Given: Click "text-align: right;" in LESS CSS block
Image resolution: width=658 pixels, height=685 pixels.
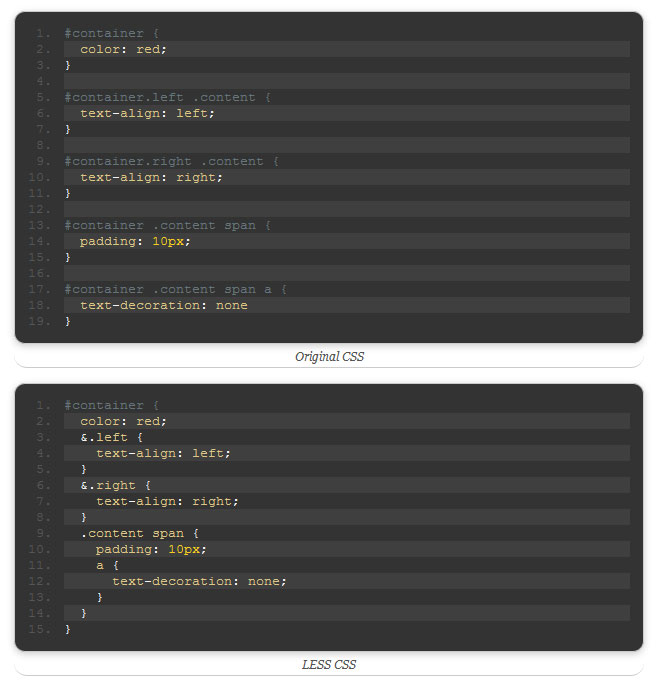Looking at the screenshot, I should pos(167,502).
